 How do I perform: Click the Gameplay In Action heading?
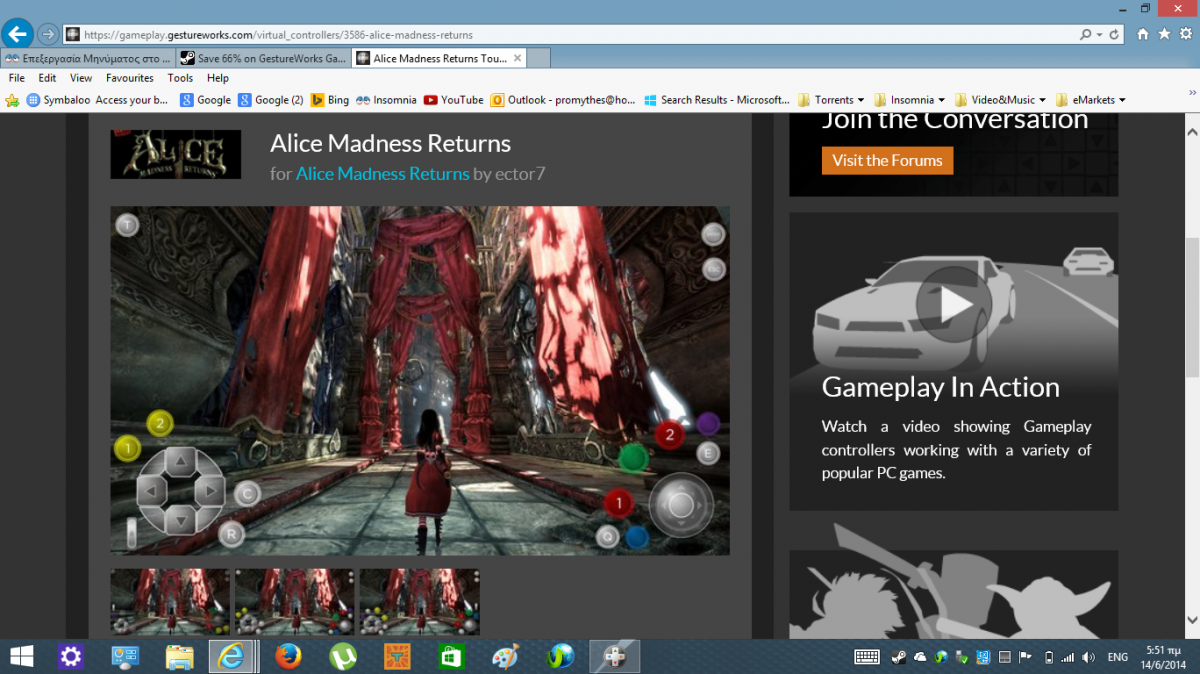point(940,387)
